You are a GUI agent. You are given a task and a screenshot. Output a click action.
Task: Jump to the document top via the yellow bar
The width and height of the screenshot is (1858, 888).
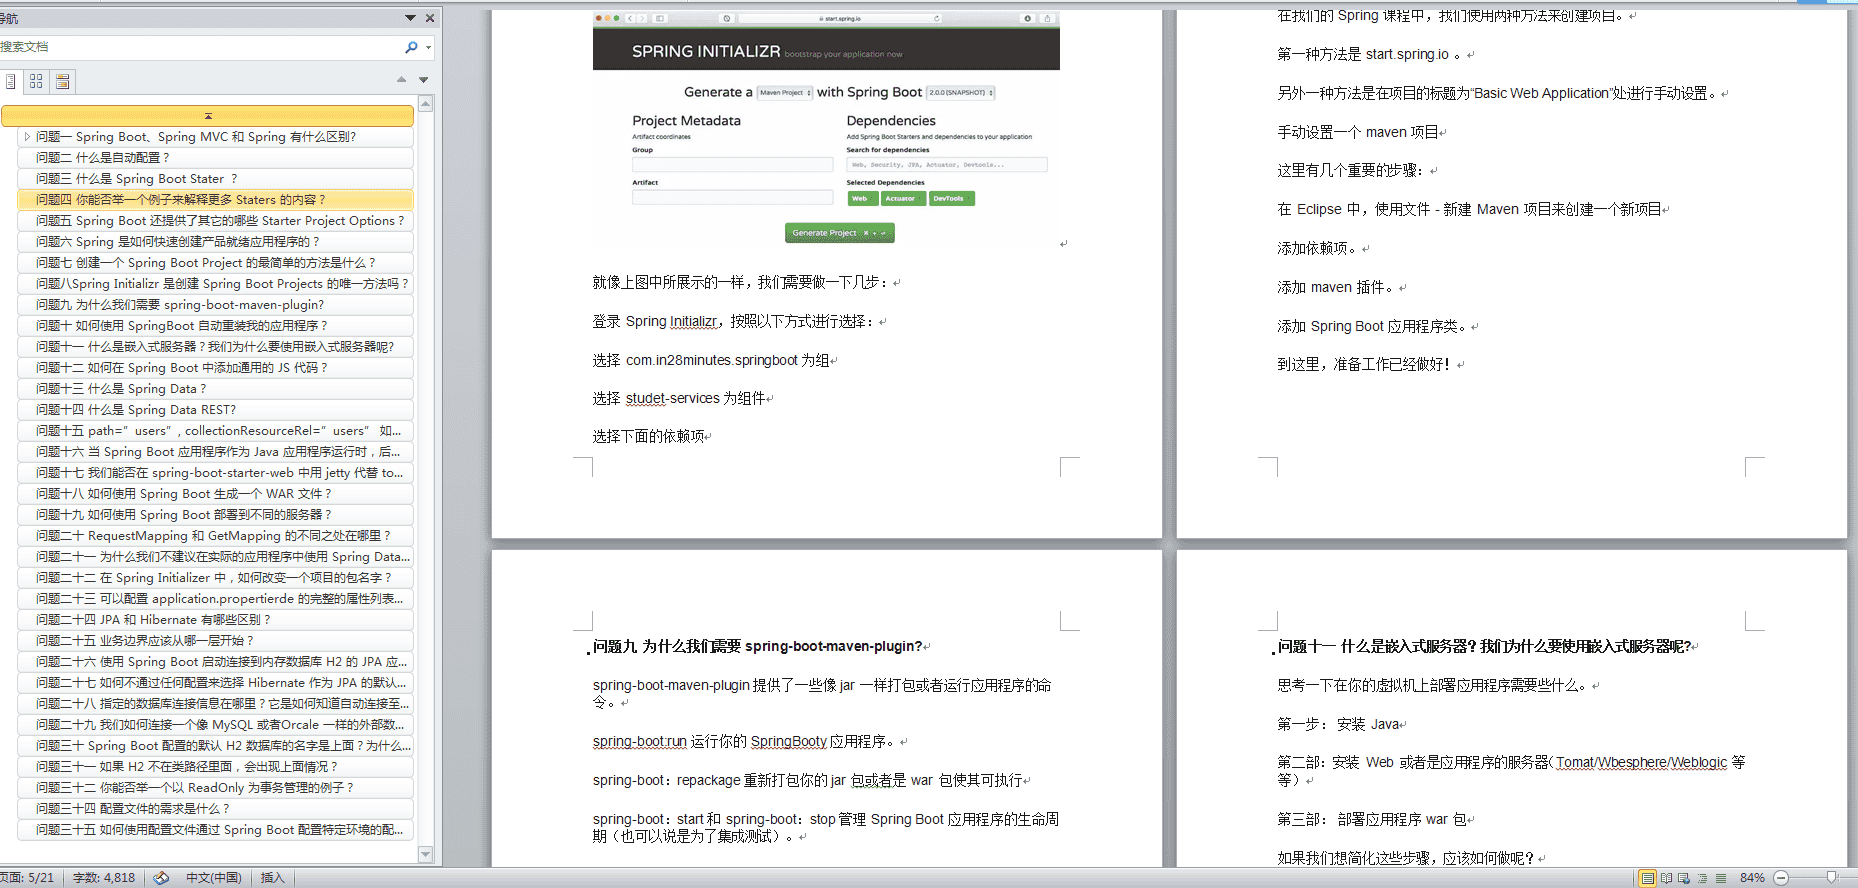tap(207, 116)
